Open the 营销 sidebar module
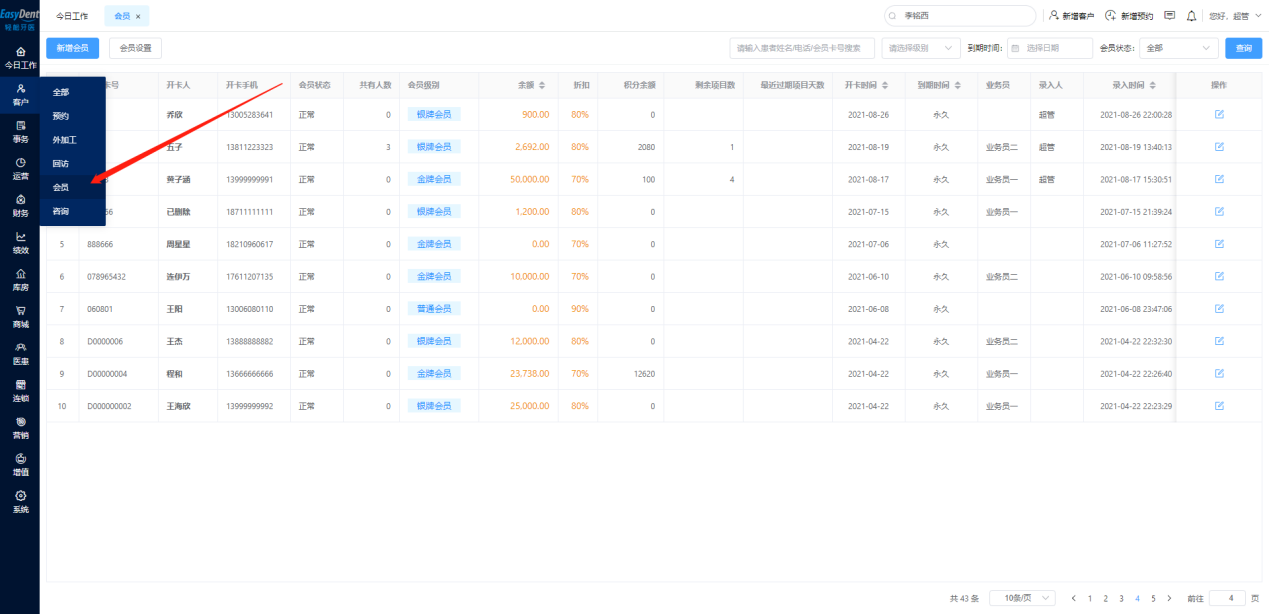The width and height of the screenshot is (1269, 614). 20,428
